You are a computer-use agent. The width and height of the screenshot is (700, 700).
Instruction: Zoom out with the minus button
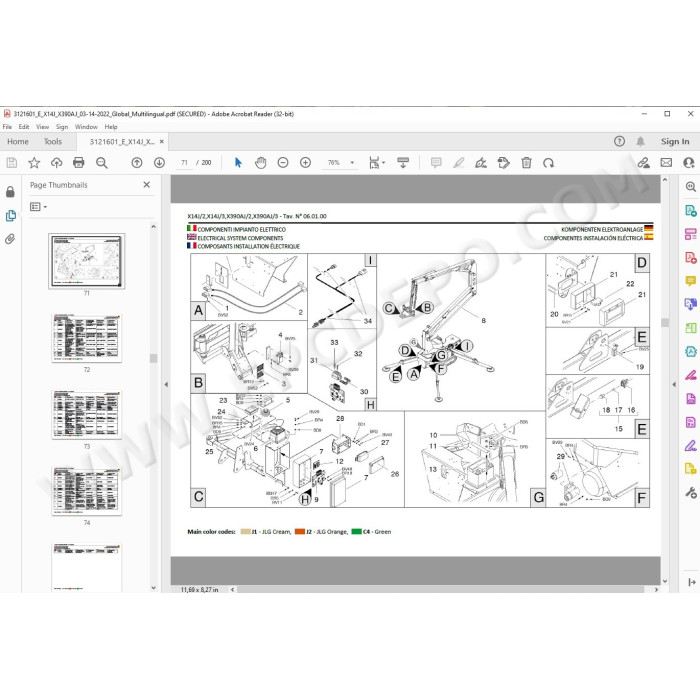point(283,163)
